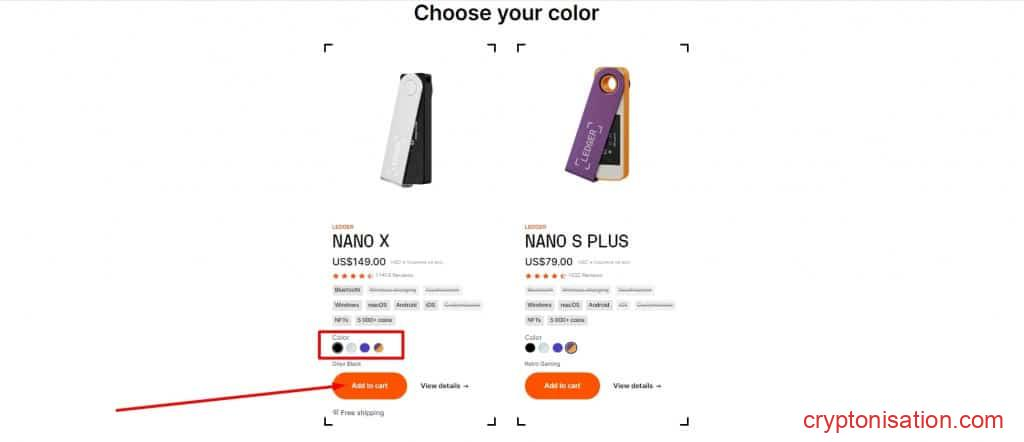1024x442 pixels.
Task: Click the Free shipping truck icon
Action: tap(336, 412)
